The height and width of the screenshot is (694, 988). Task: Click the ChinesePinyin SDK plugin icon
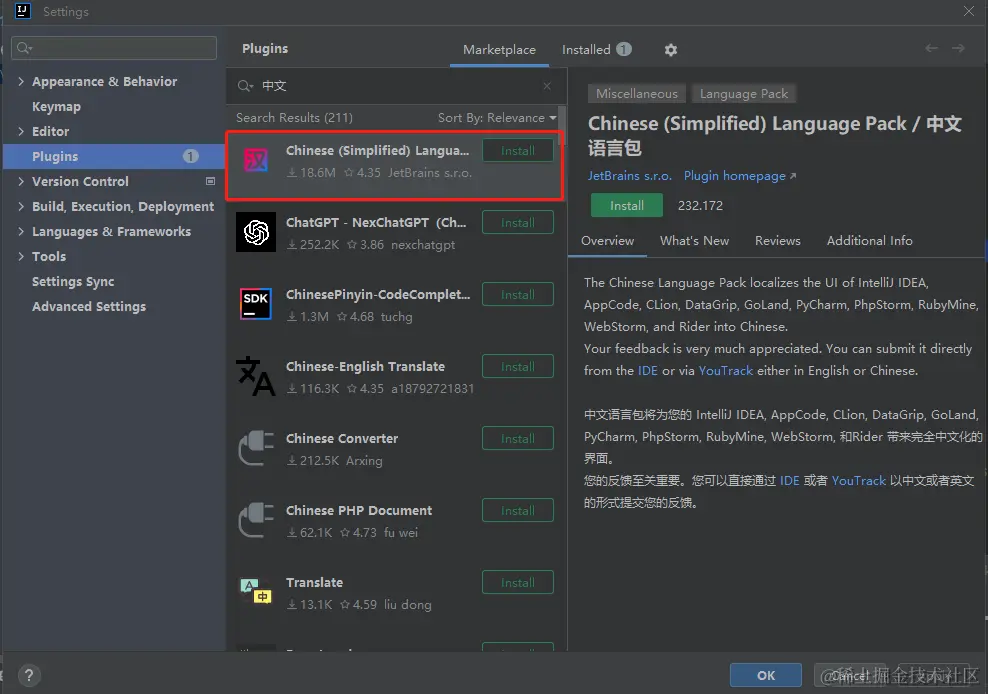coord(256,304)
